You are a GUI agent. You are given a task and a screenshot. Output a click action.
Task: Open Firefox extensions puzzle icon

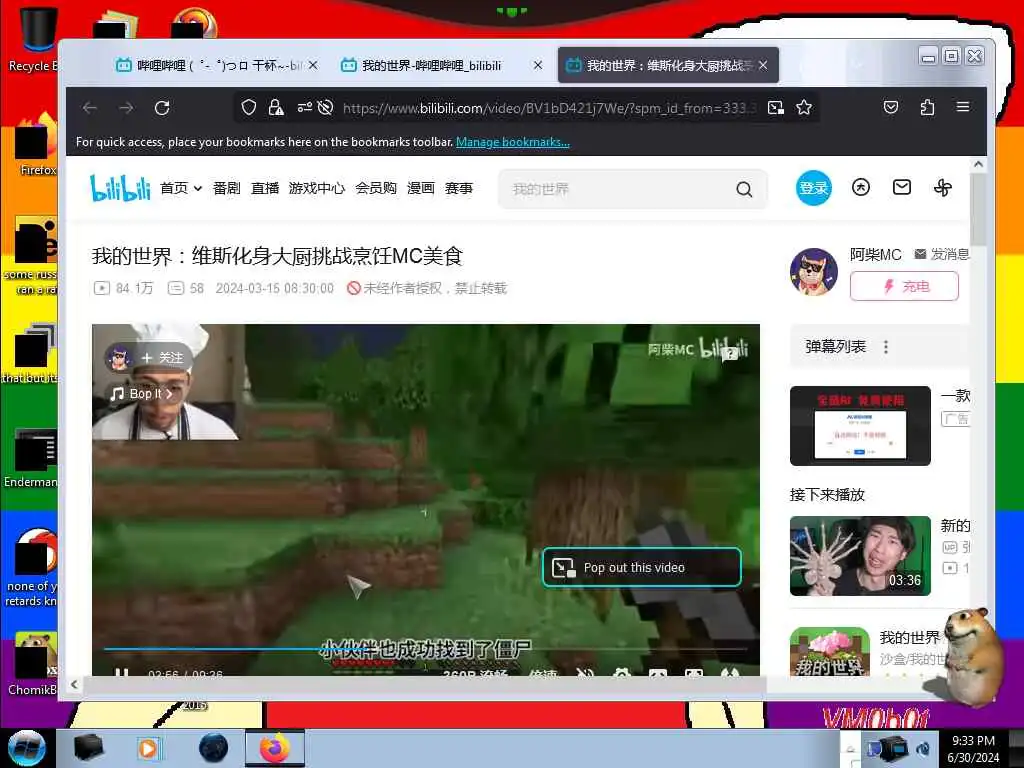click(927, 107)
